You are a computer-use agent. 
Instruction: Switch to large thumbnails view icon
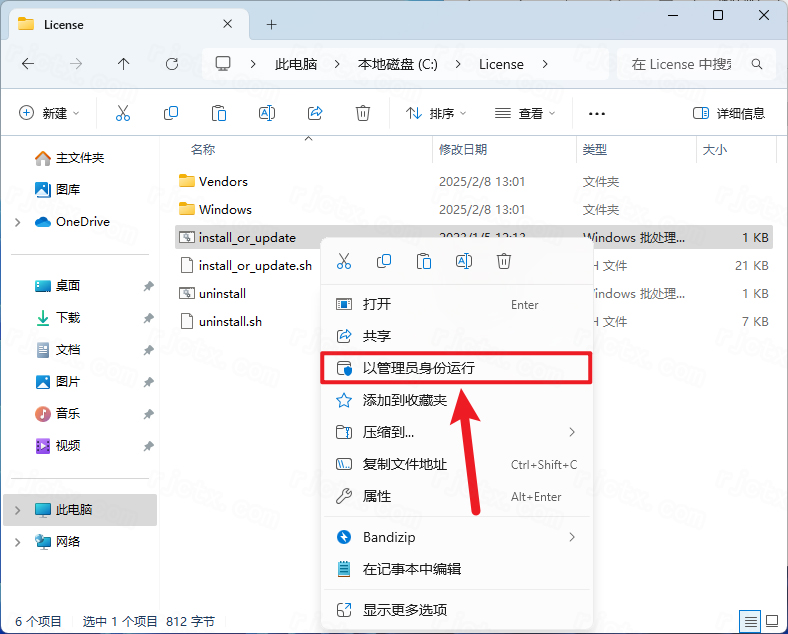point(772,622)
